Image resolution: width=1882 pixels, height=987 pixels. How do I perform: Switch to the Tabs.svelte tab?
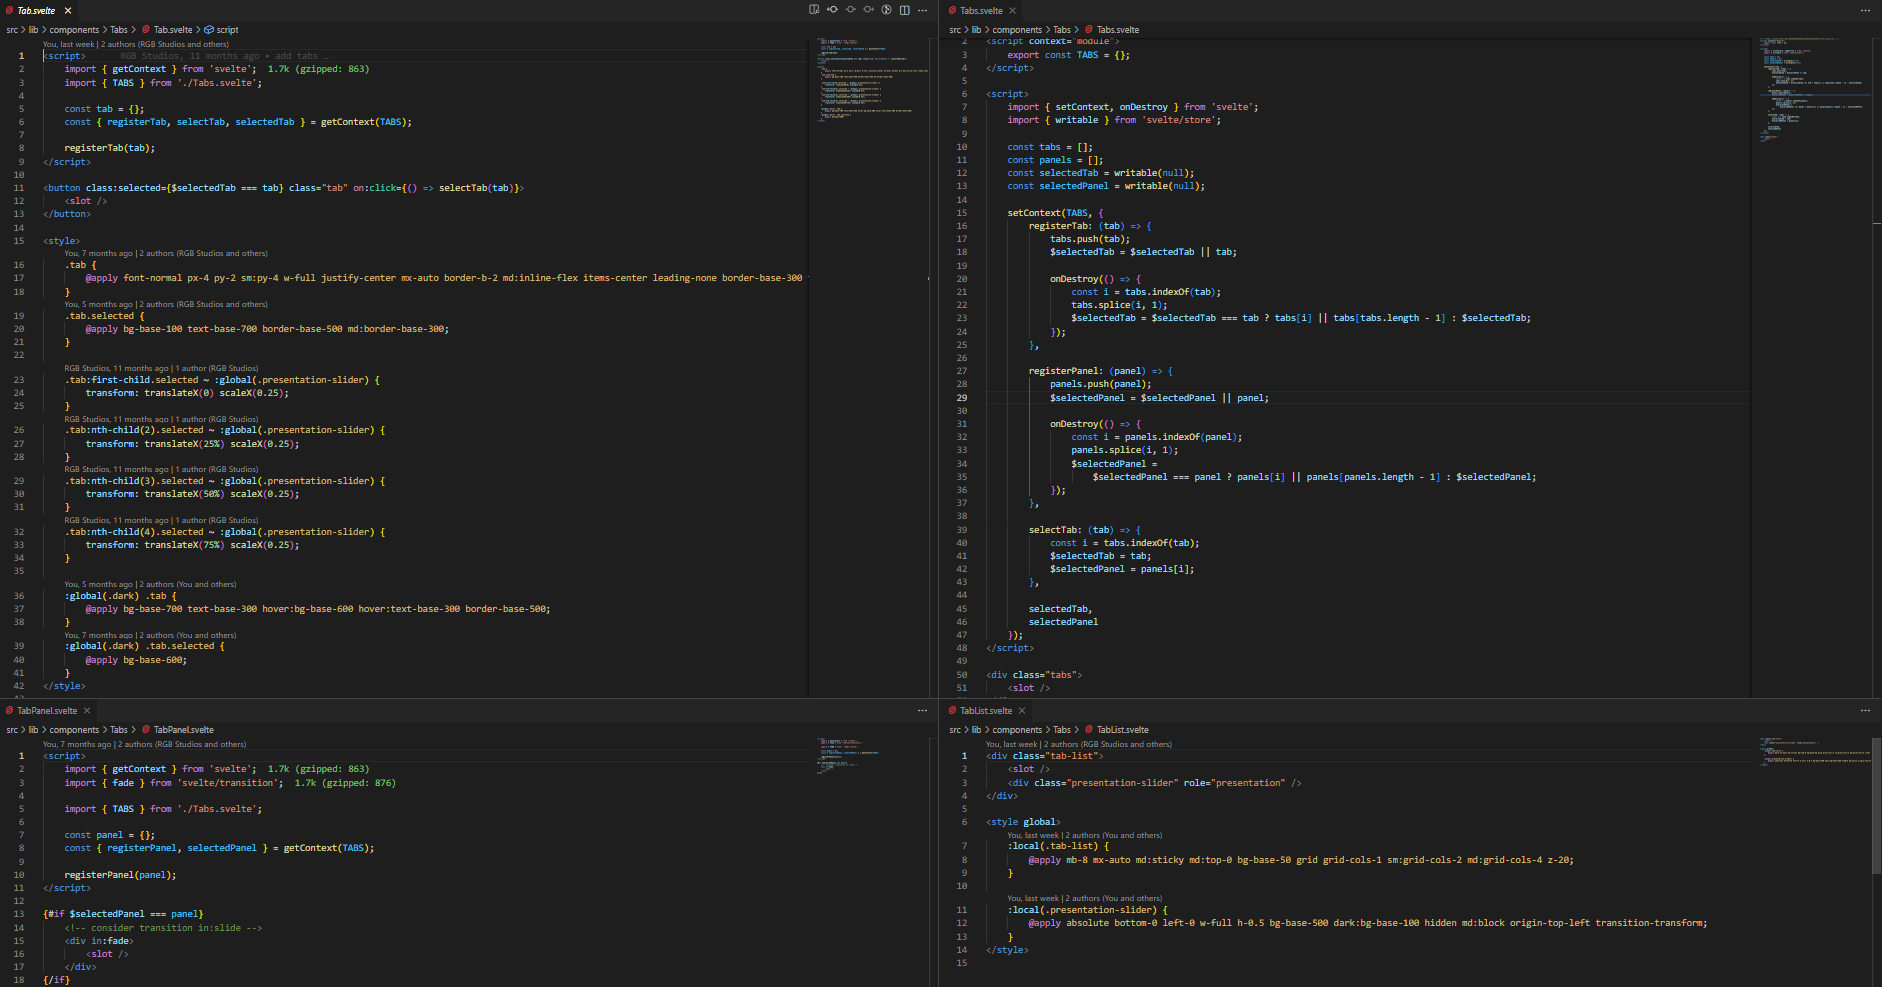click(x=980, y=10)
